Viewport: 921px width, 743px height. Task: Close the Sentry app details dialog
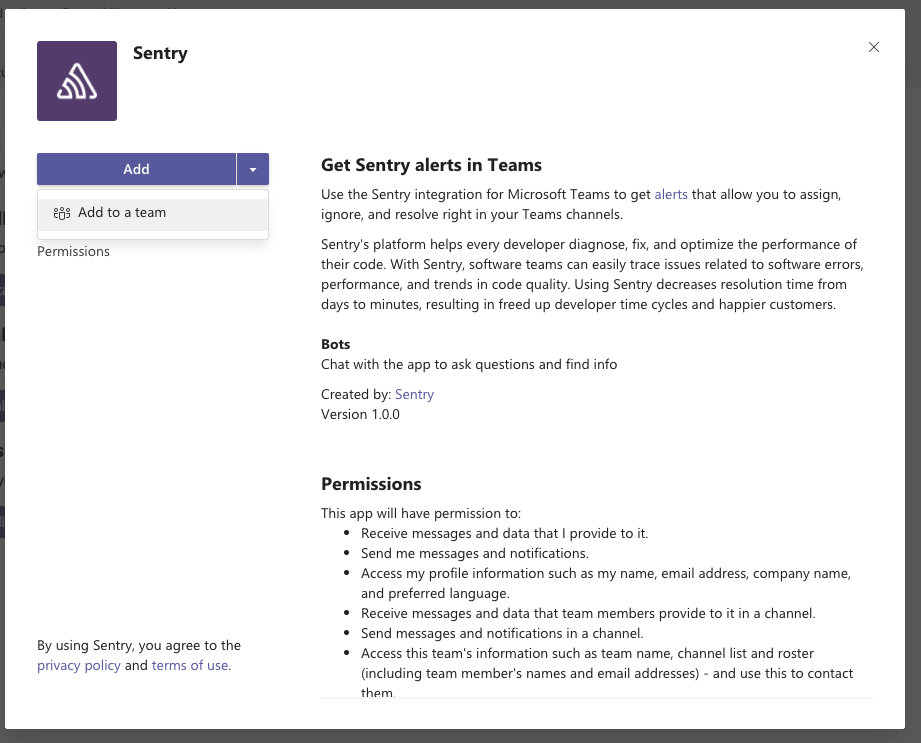click(x=874, y=47)
